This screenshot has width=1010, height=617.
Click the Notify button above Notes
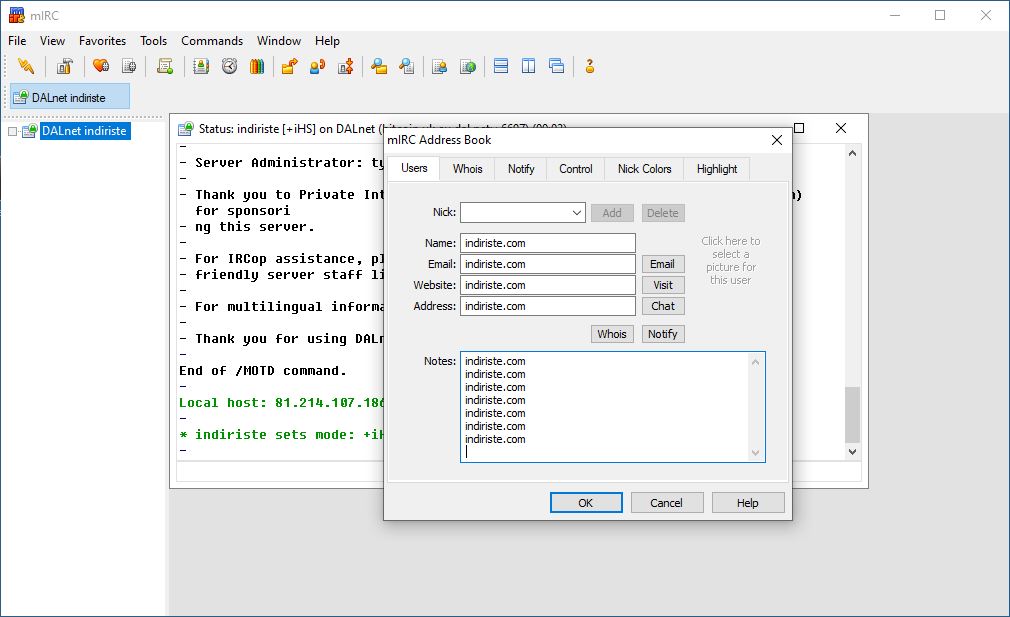[x=663, y=334]
